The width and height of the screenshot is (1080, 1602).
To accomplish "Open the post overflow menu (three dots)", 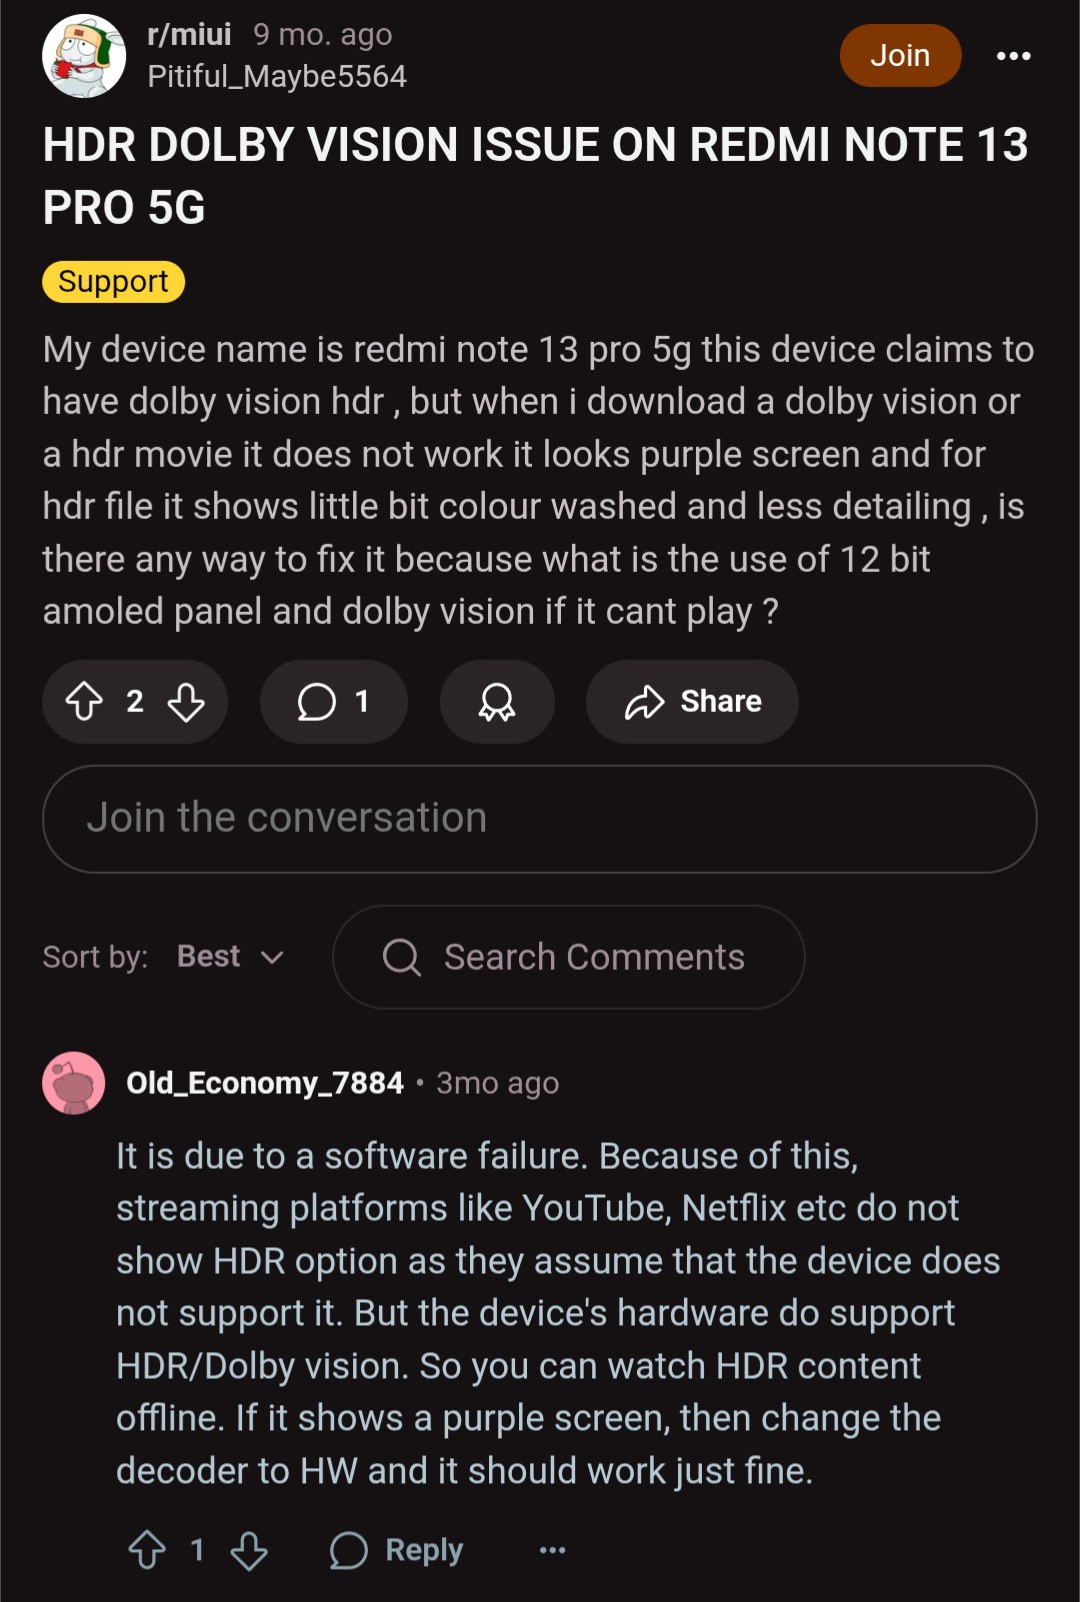I will (x=1013, y=56).
